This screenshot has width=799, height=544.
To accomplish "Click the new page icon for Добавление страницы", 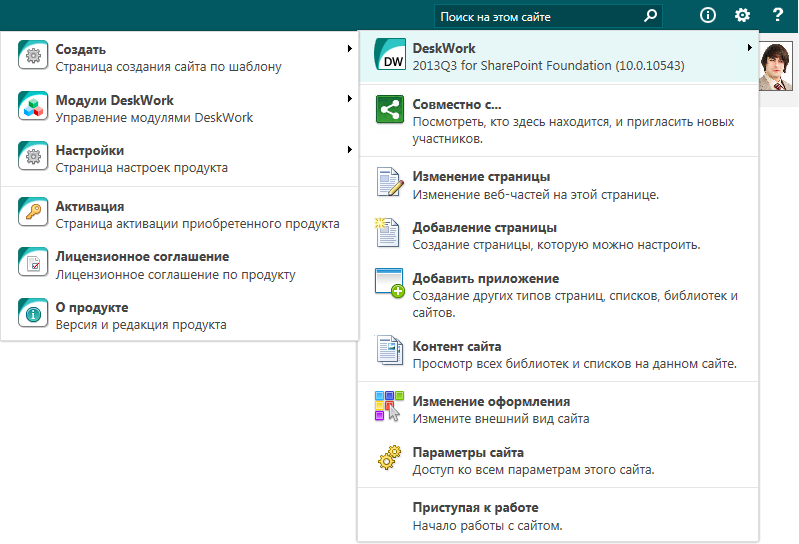I will coord(388,232).
